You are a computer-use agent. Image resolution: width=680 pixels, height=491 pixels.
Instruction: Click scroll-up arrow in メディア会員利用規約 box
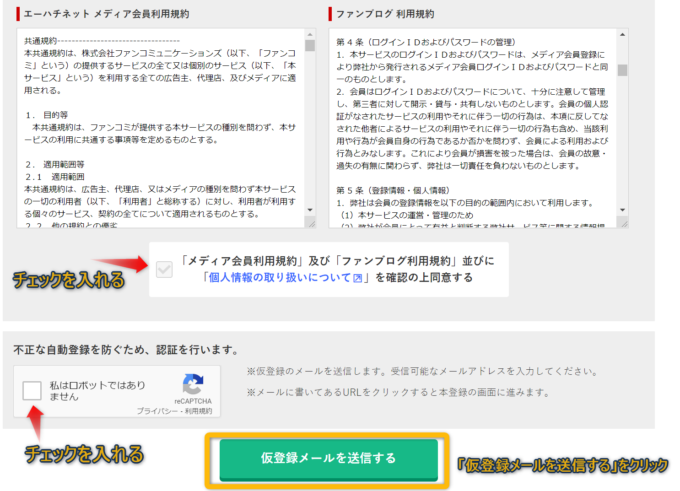pos(310,34)
